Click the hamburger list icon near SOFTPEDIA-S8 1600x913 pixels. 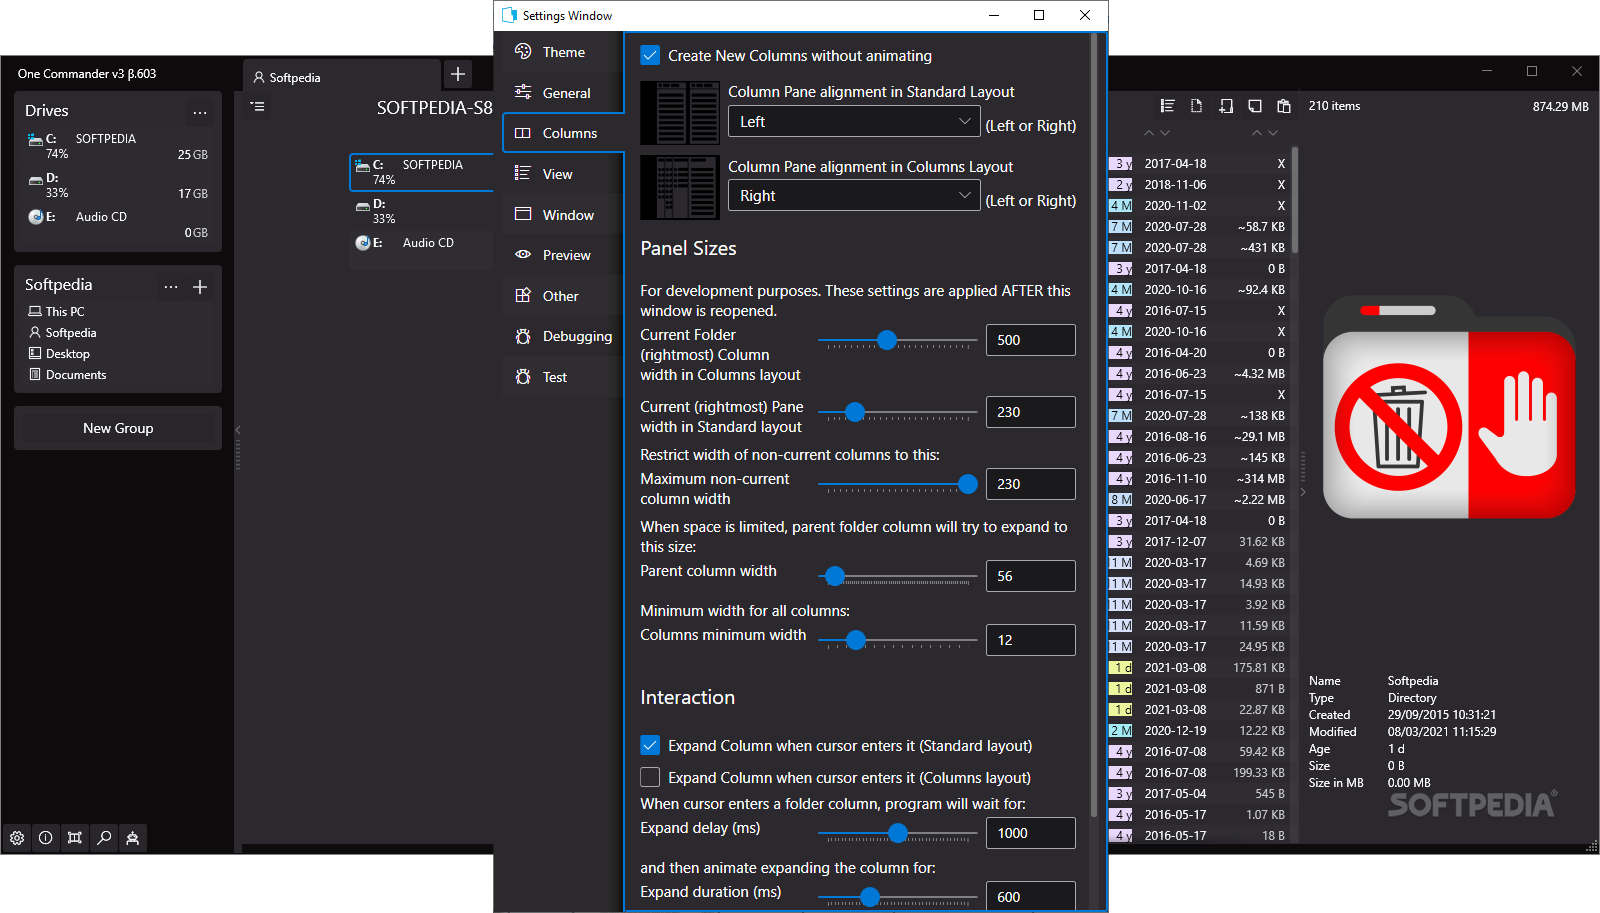(258, 106)
